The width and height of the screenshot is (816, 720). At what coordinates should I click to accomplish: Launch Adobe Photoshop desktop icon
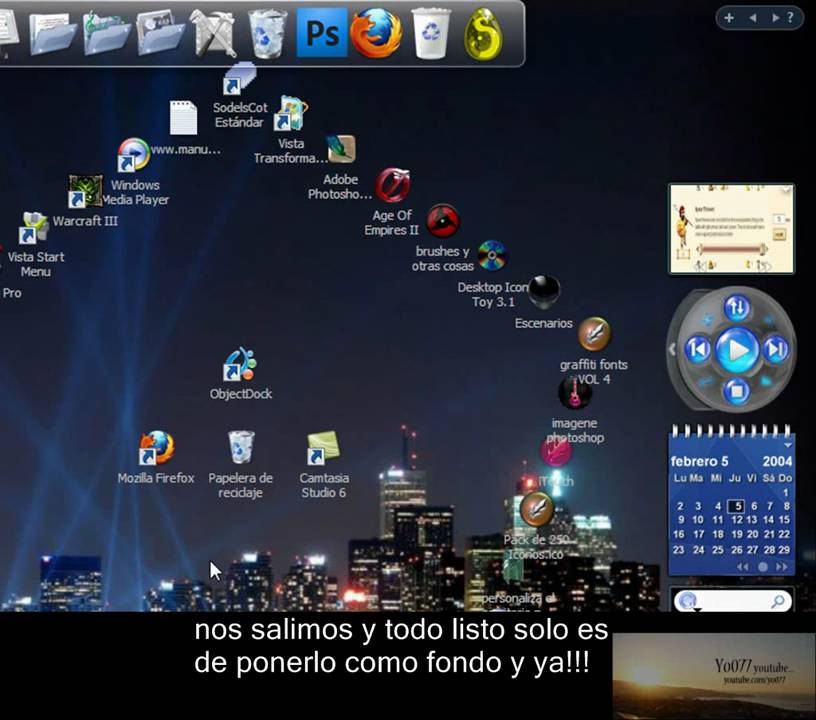[x=341, y=149]
